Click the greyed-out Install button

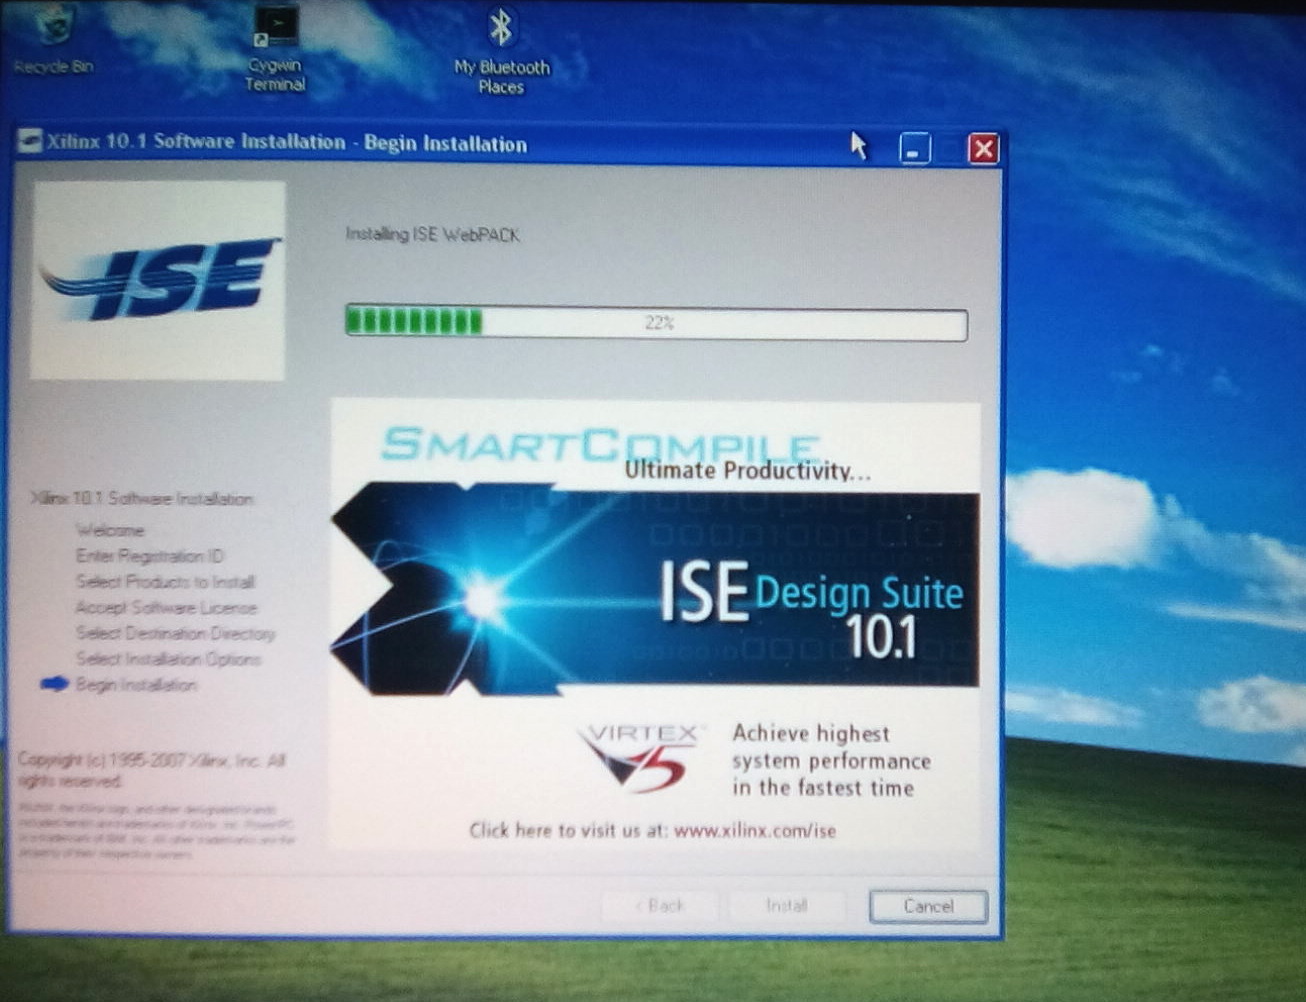(786, 906)
